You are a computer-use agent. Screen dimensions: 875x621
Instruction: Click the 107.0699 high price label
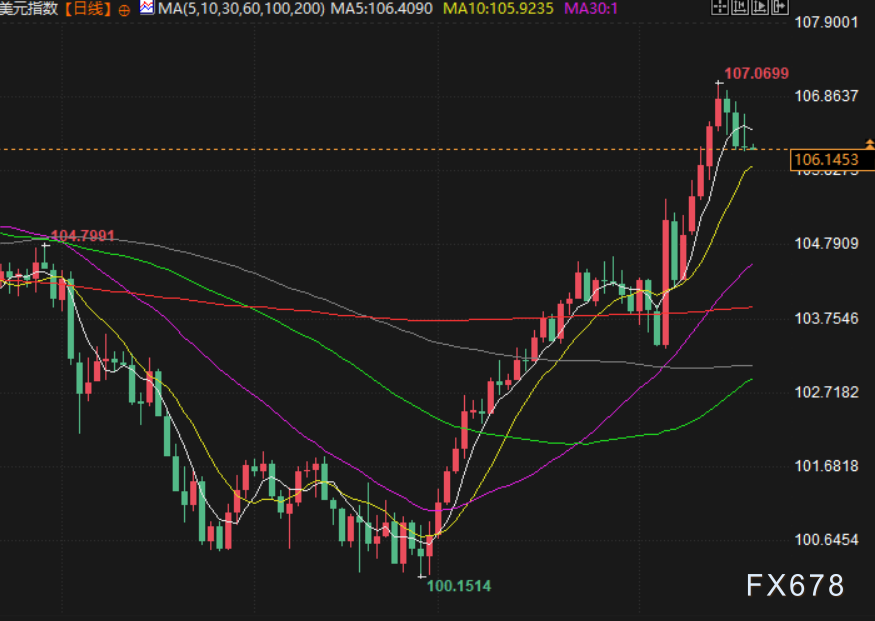[x=756, y=73]
